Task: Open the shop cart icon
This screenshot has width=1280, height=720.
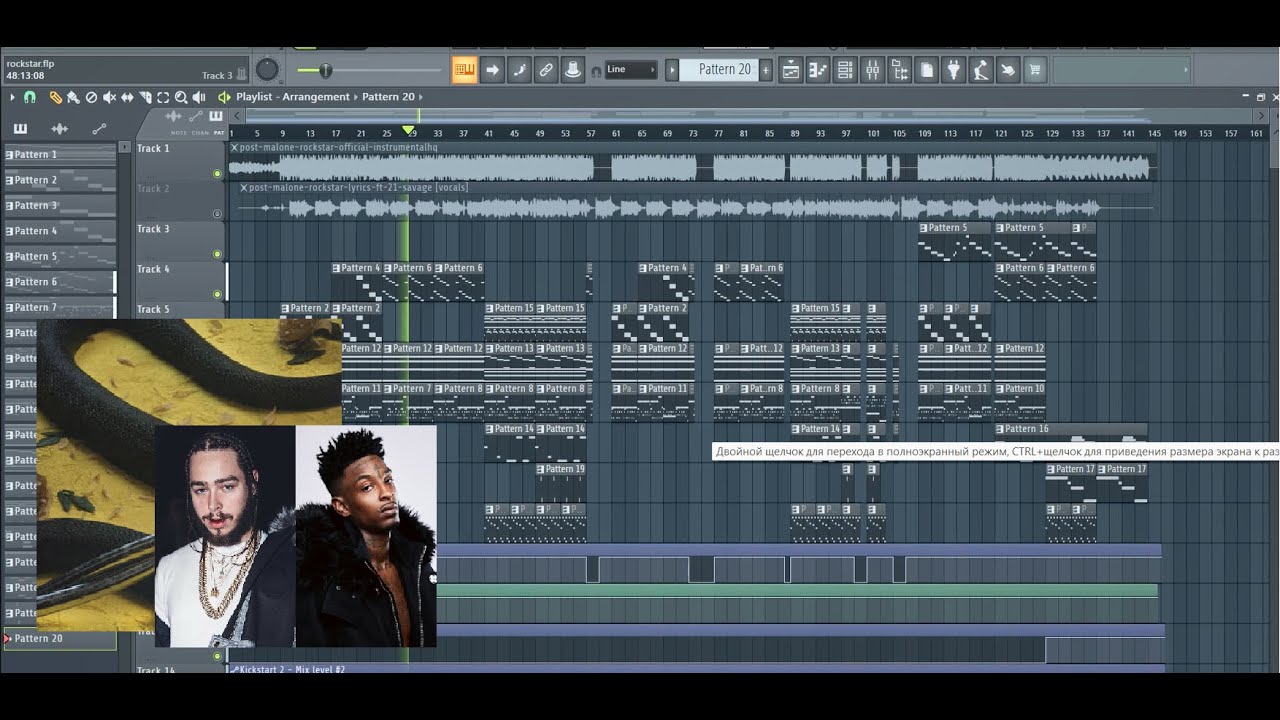Action: tap(1035, 70)
